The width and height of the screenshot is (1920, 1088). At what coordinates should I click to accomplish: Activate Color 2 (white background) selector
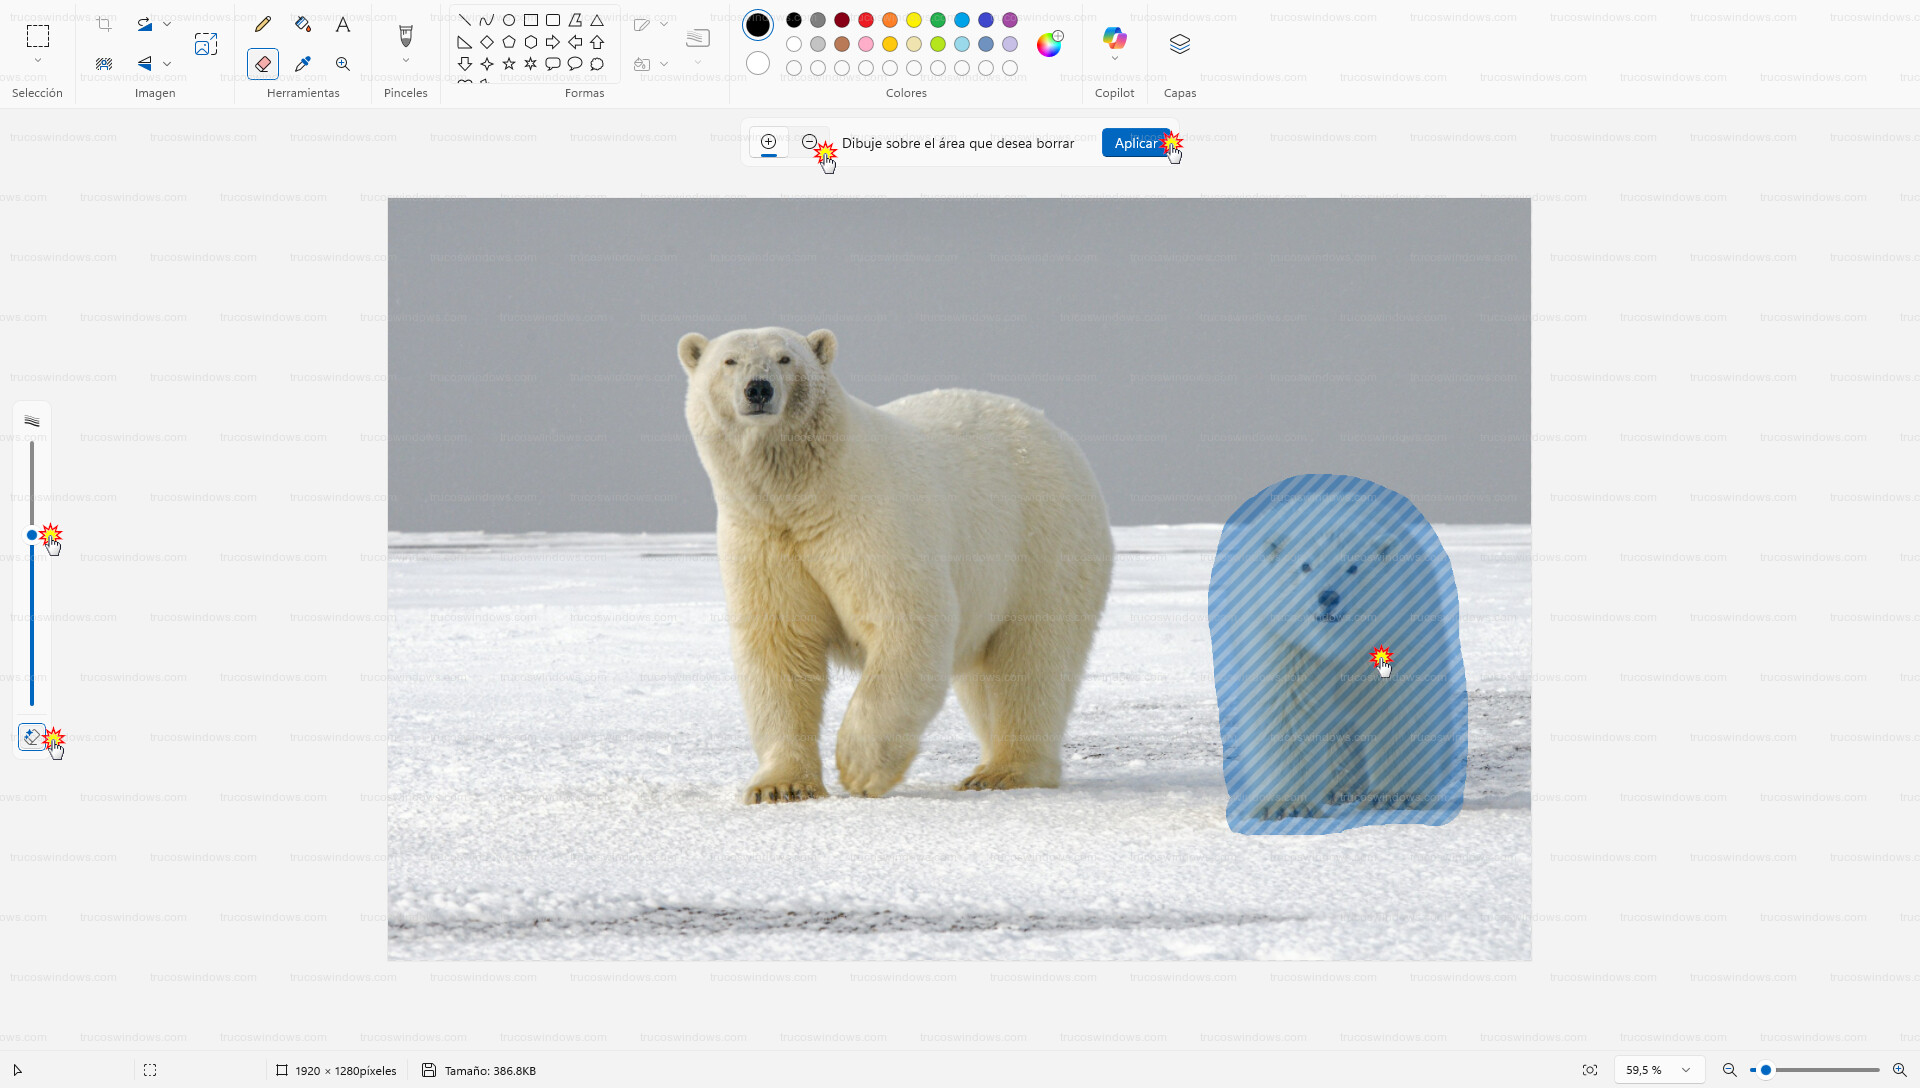[758, 63]
